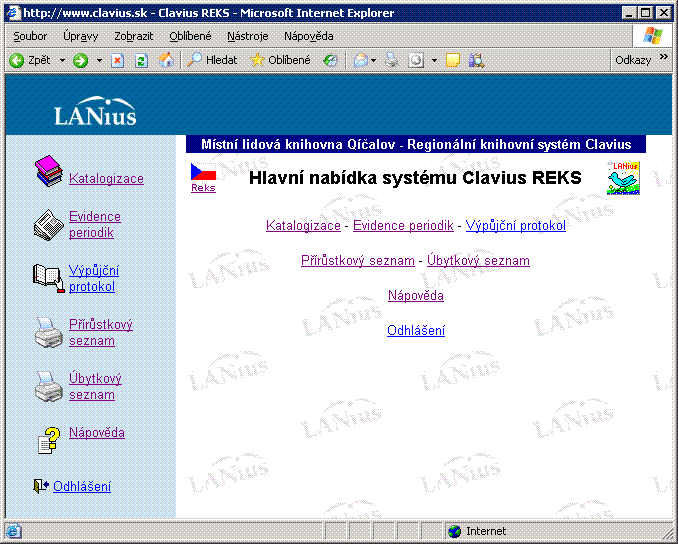
Task: Open Přírůstkový seznam link in left sidebar
Action: [101, 333]
